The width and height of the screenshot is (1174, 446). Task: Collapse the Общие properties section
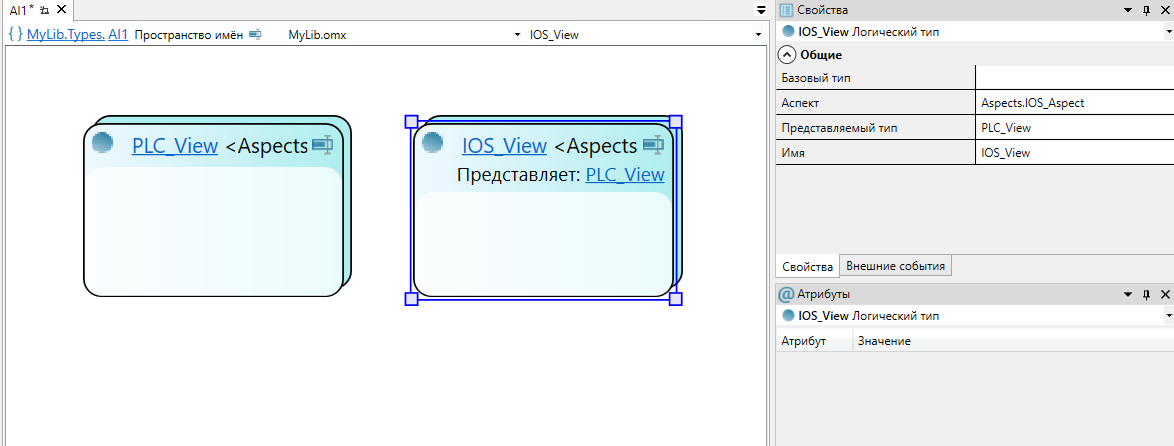[787, 55]
